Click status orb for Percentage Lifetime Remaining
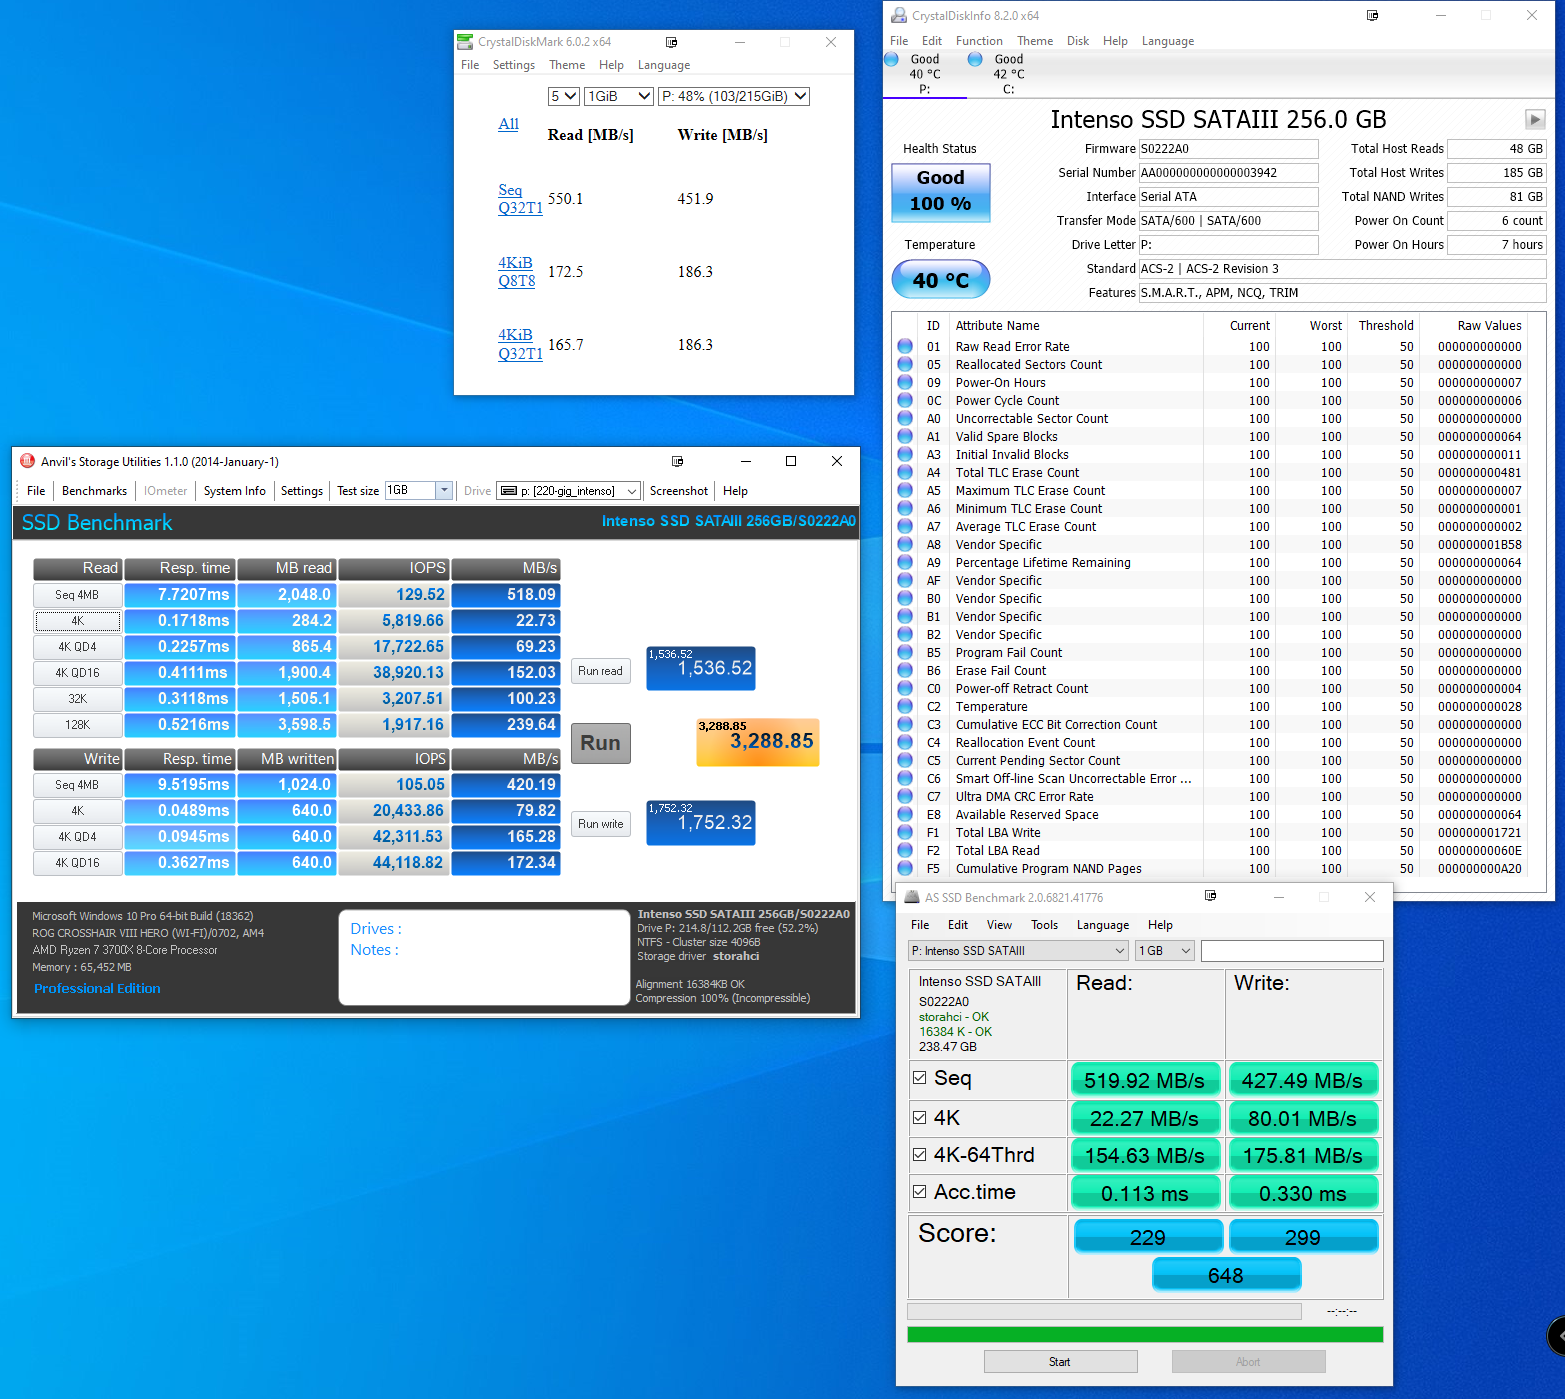This screenshot has height=1399, width=1565. click(905, 562)
